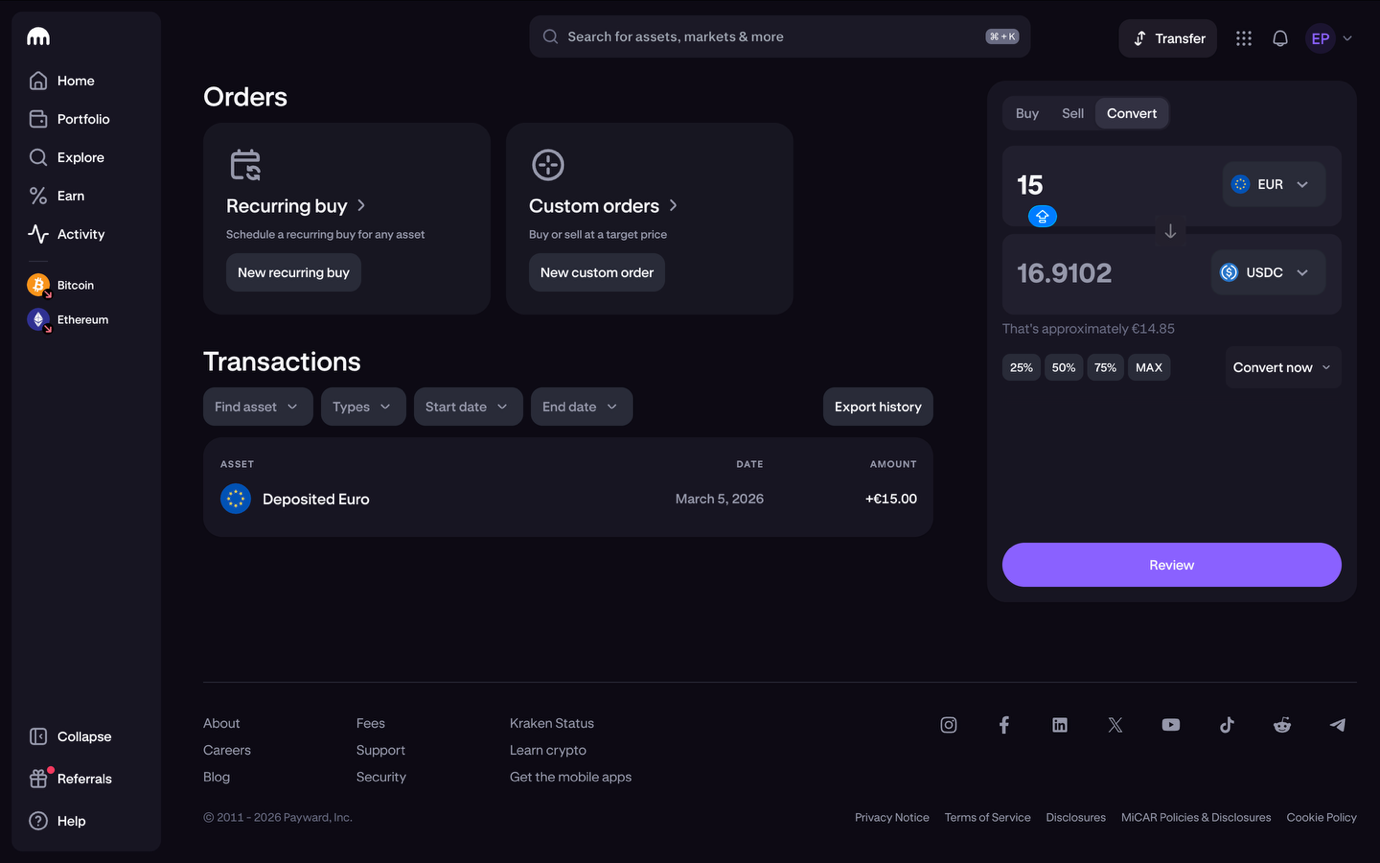1380x863 pixels.
Task: Select the 50% amount button
Action: tap(1064, 368)
